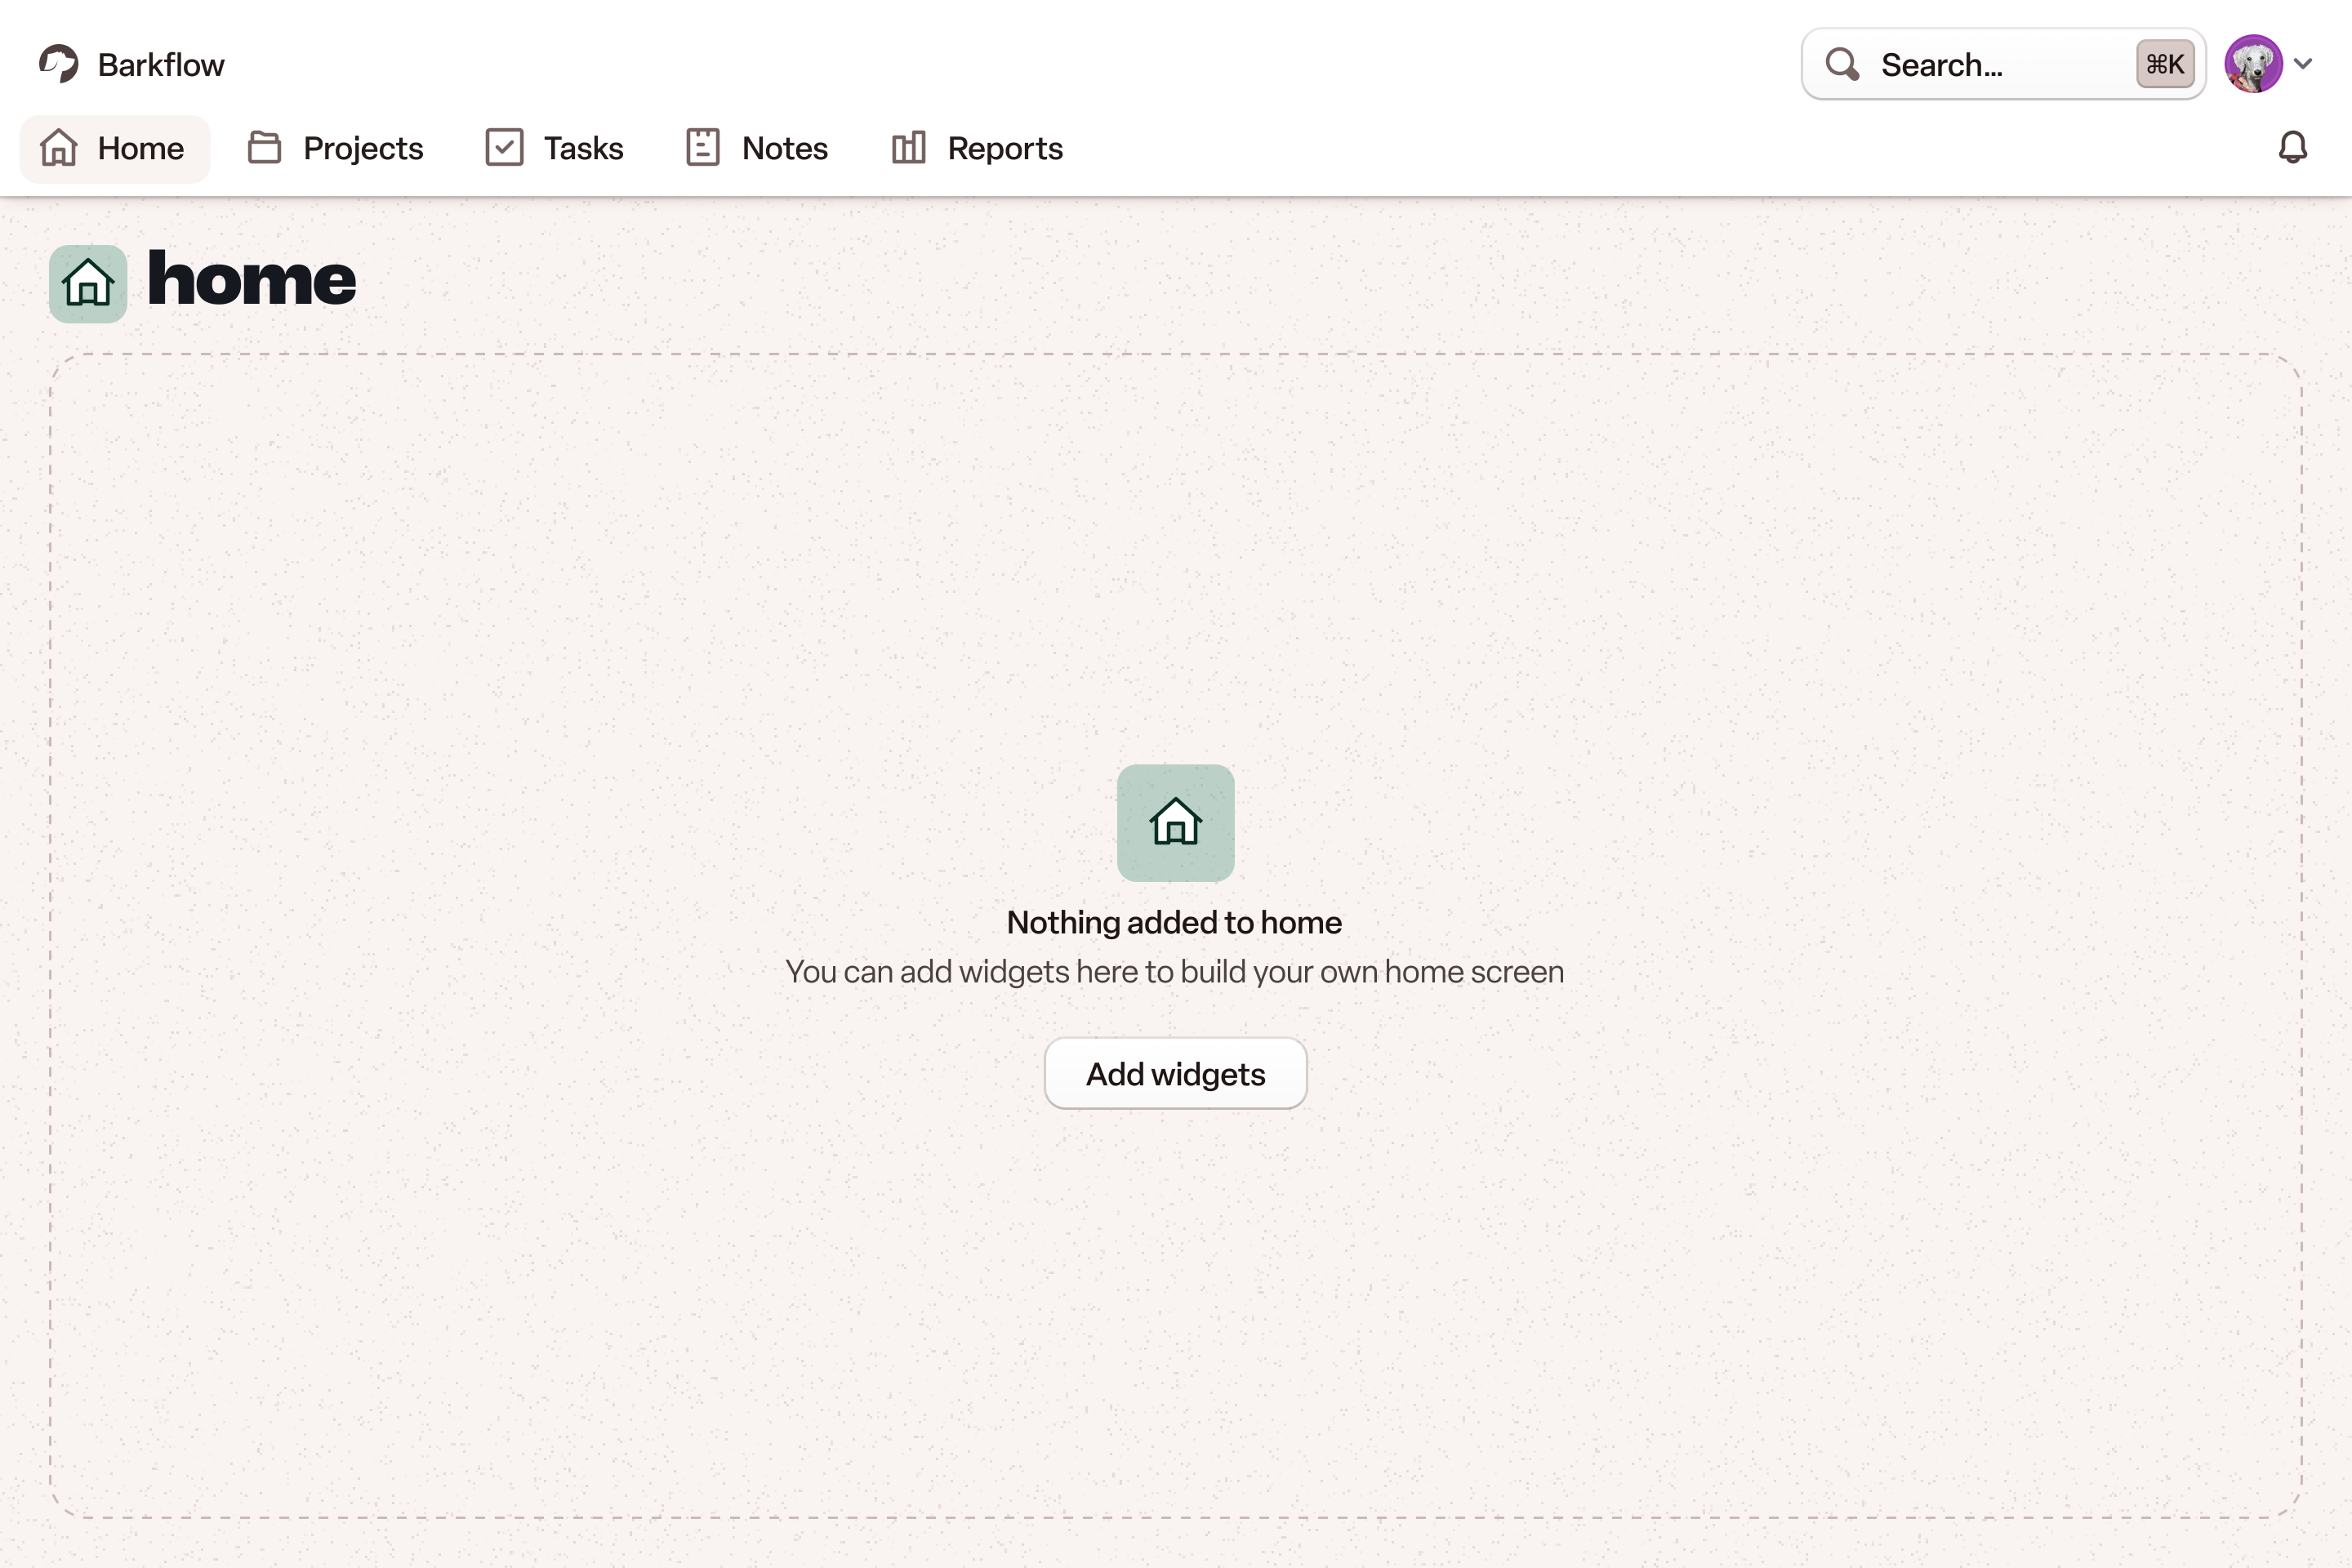Click the search magnifier icon
Viewport: 2352px width, 1568px height.
1842,65
